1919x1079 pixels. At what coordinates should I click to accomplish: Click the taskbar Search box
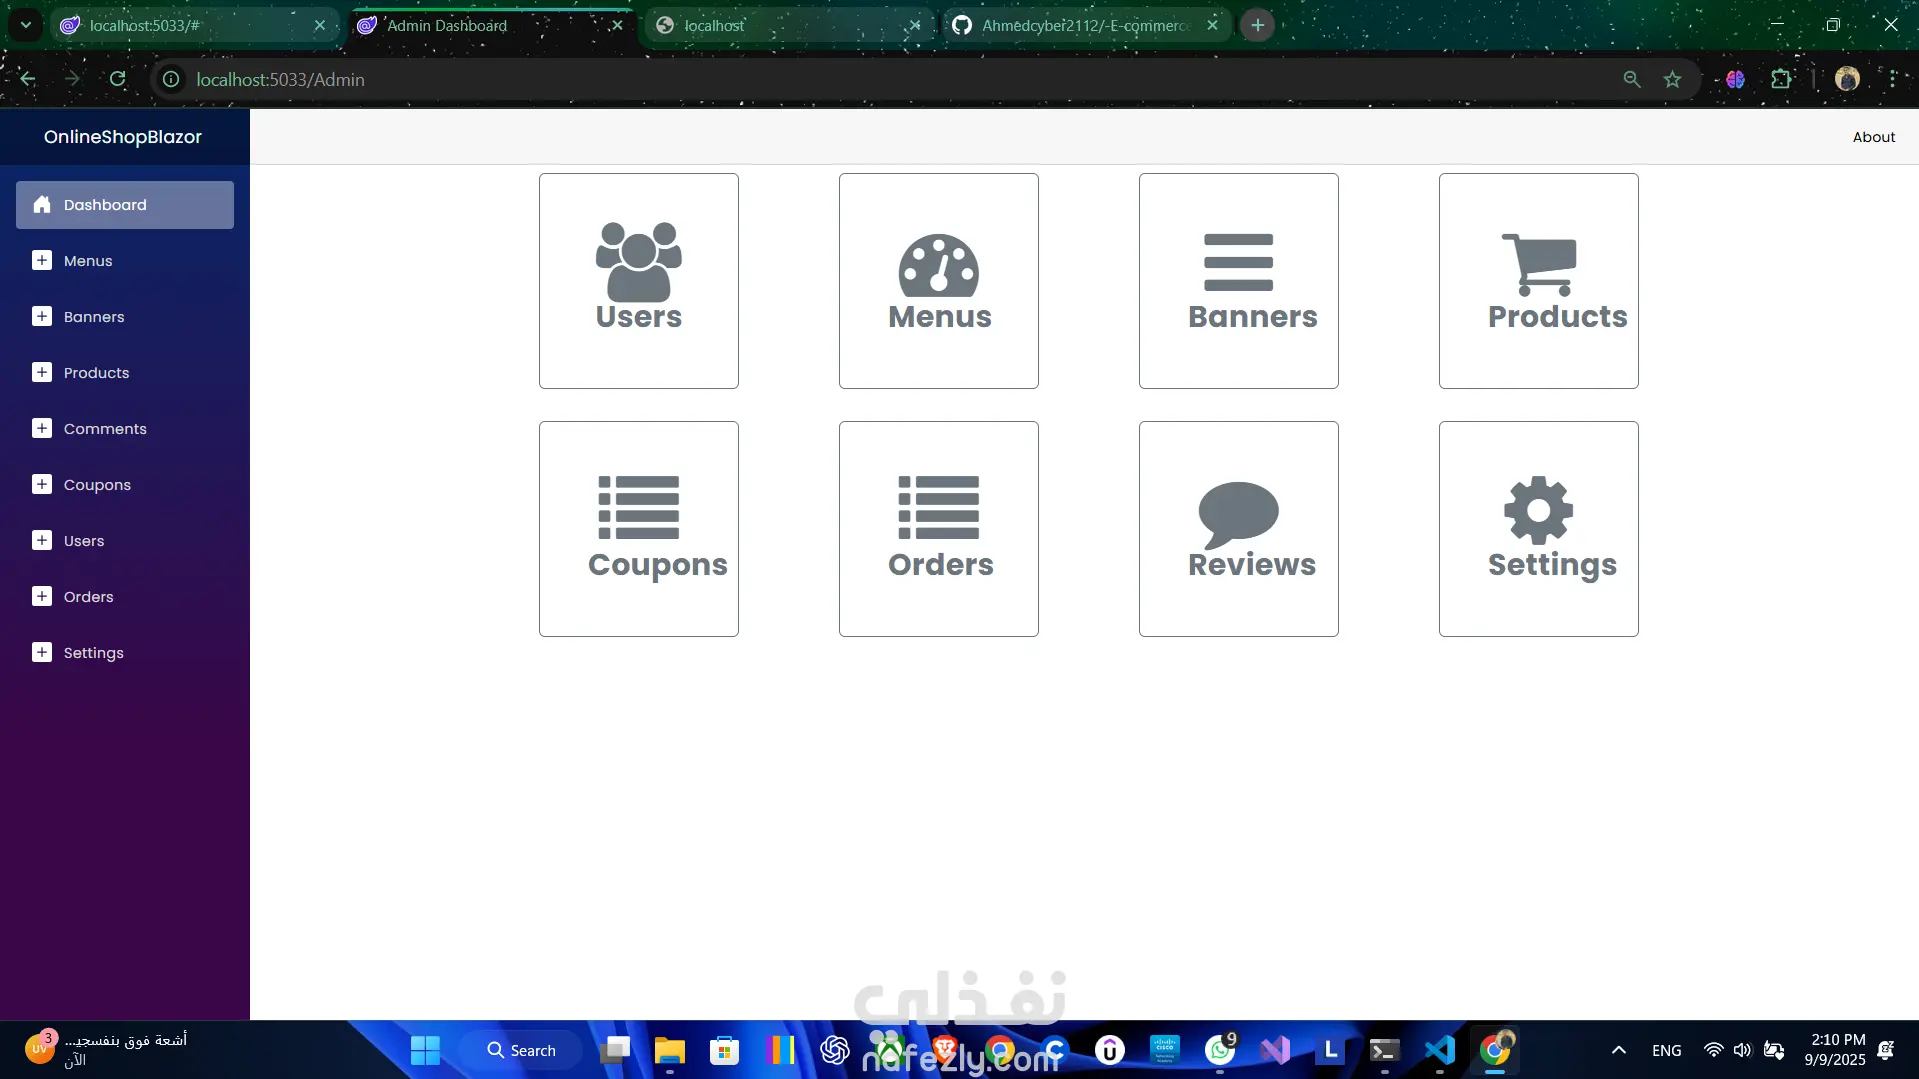click(522, 1050)
